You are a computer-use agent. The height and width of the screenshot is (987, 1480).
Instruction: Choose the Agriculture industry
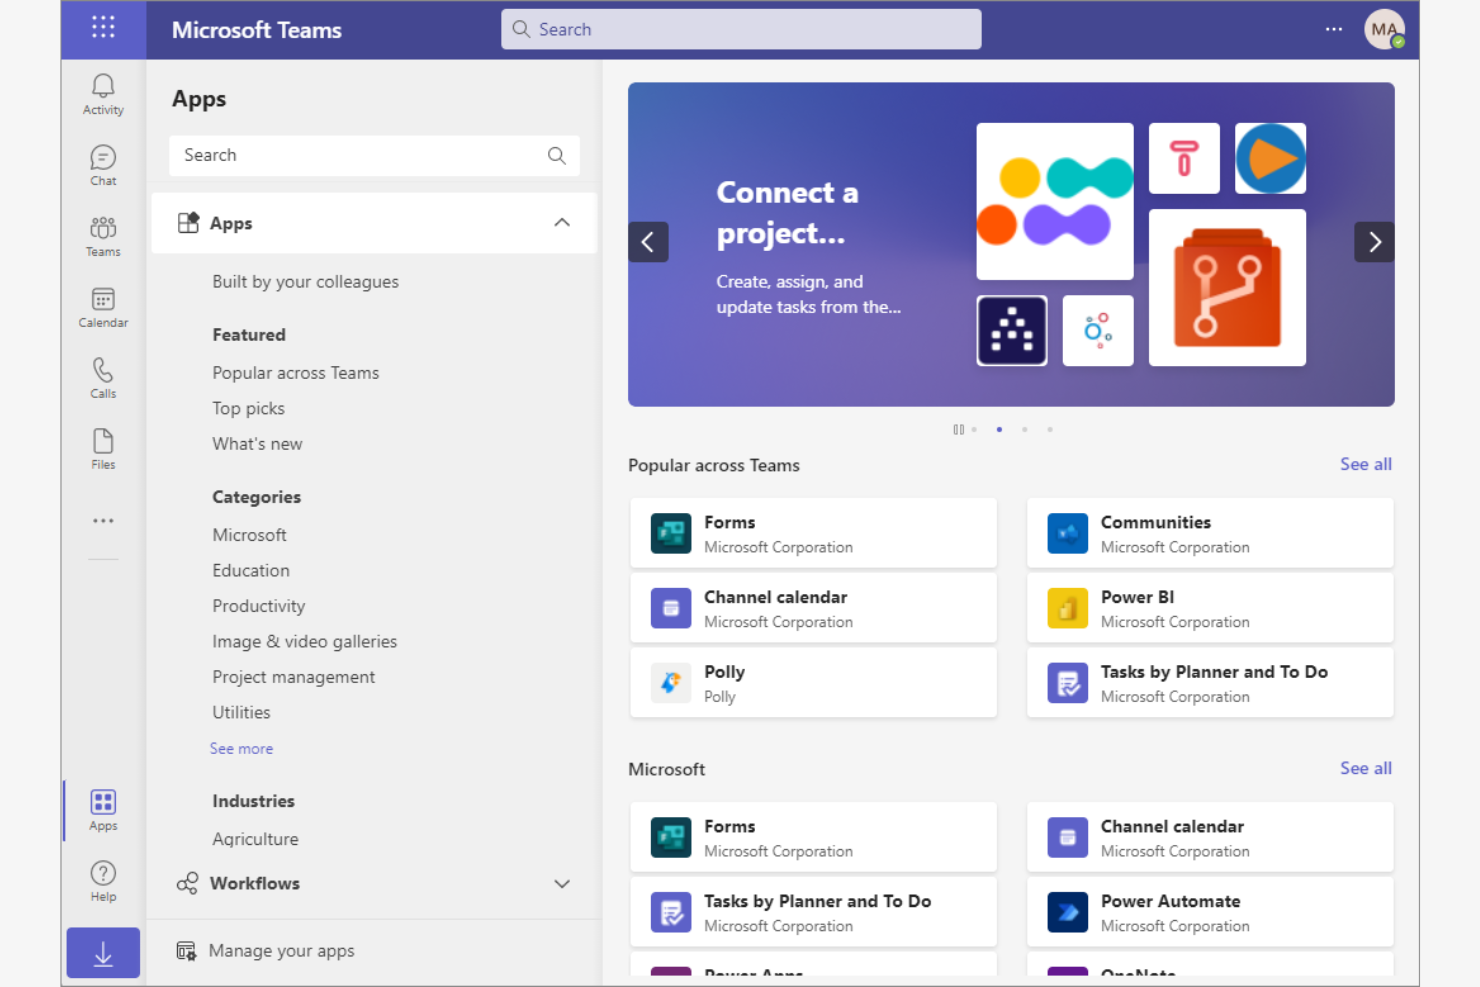pyautogui.click(x=255, y=839)
